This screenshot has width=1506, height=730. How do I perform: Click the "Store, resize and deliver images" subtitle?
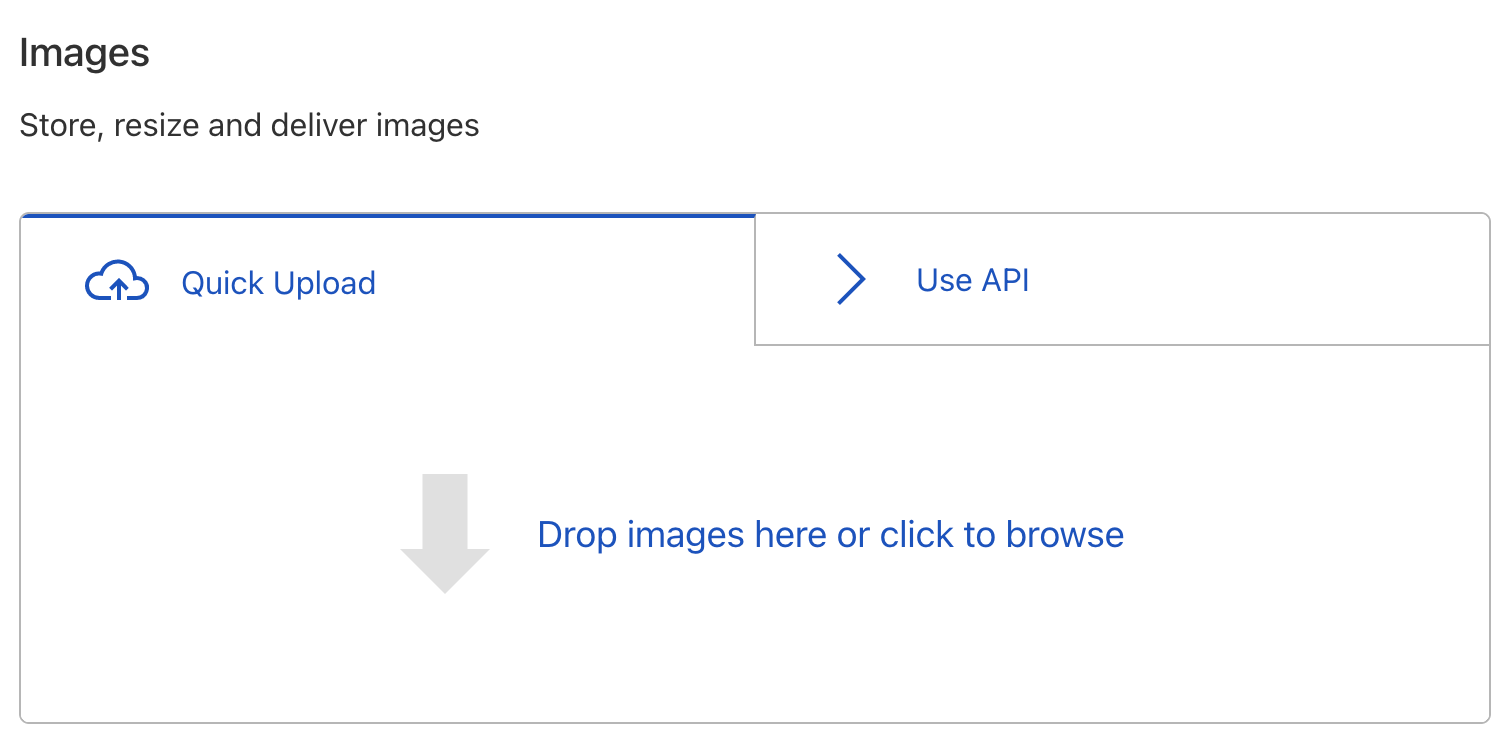click(x=249, y=126)
